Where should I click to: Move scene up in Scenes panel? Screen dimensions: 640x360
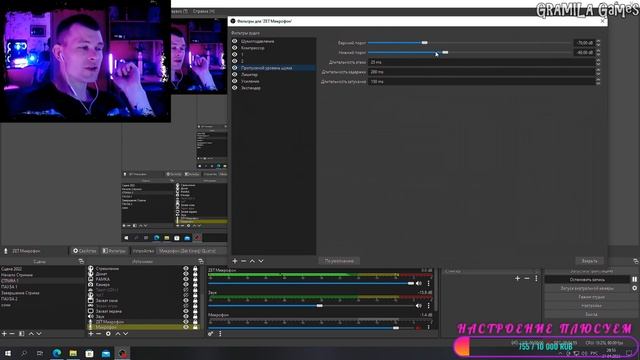point(31,333)
